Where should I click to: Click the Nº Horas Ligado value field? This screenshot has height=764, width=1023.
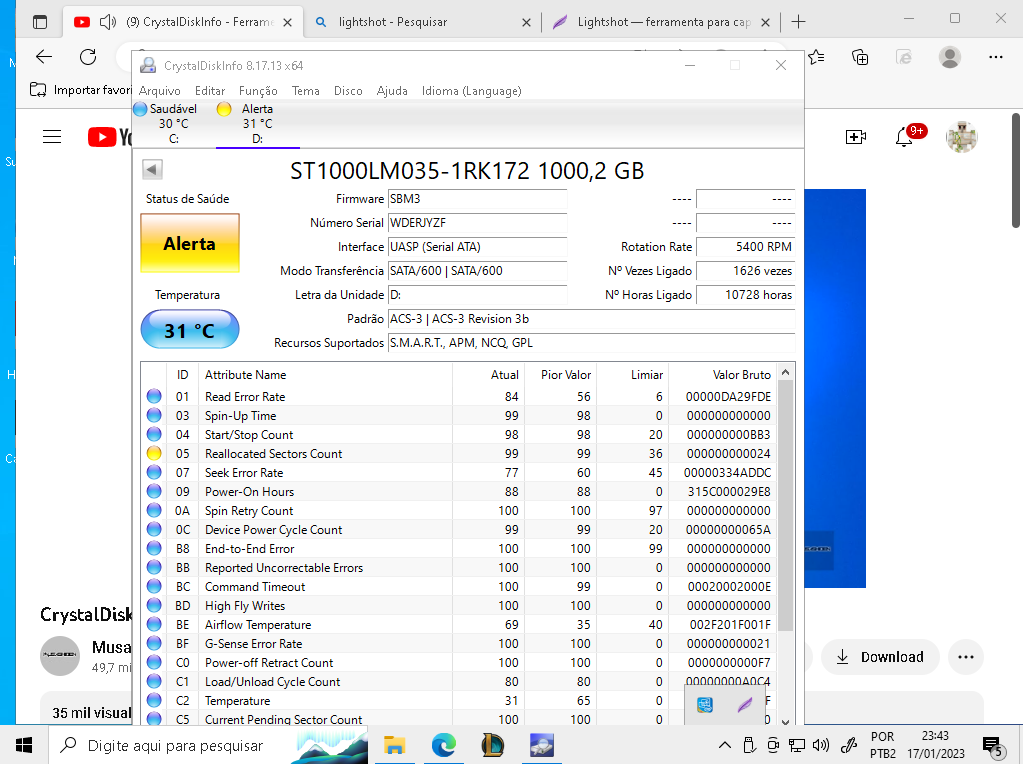746,295
